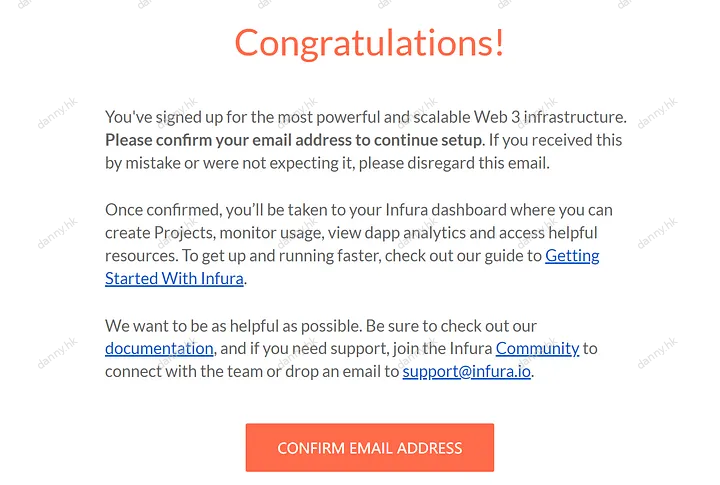This screenshot has height=485, width=720.
Task: Click the phrase create Projects
Action: [160, 233]
